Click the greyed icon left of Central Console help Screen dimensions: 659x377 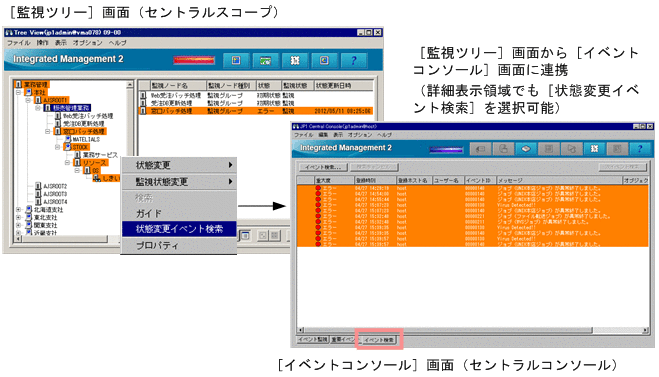[617, 149]
